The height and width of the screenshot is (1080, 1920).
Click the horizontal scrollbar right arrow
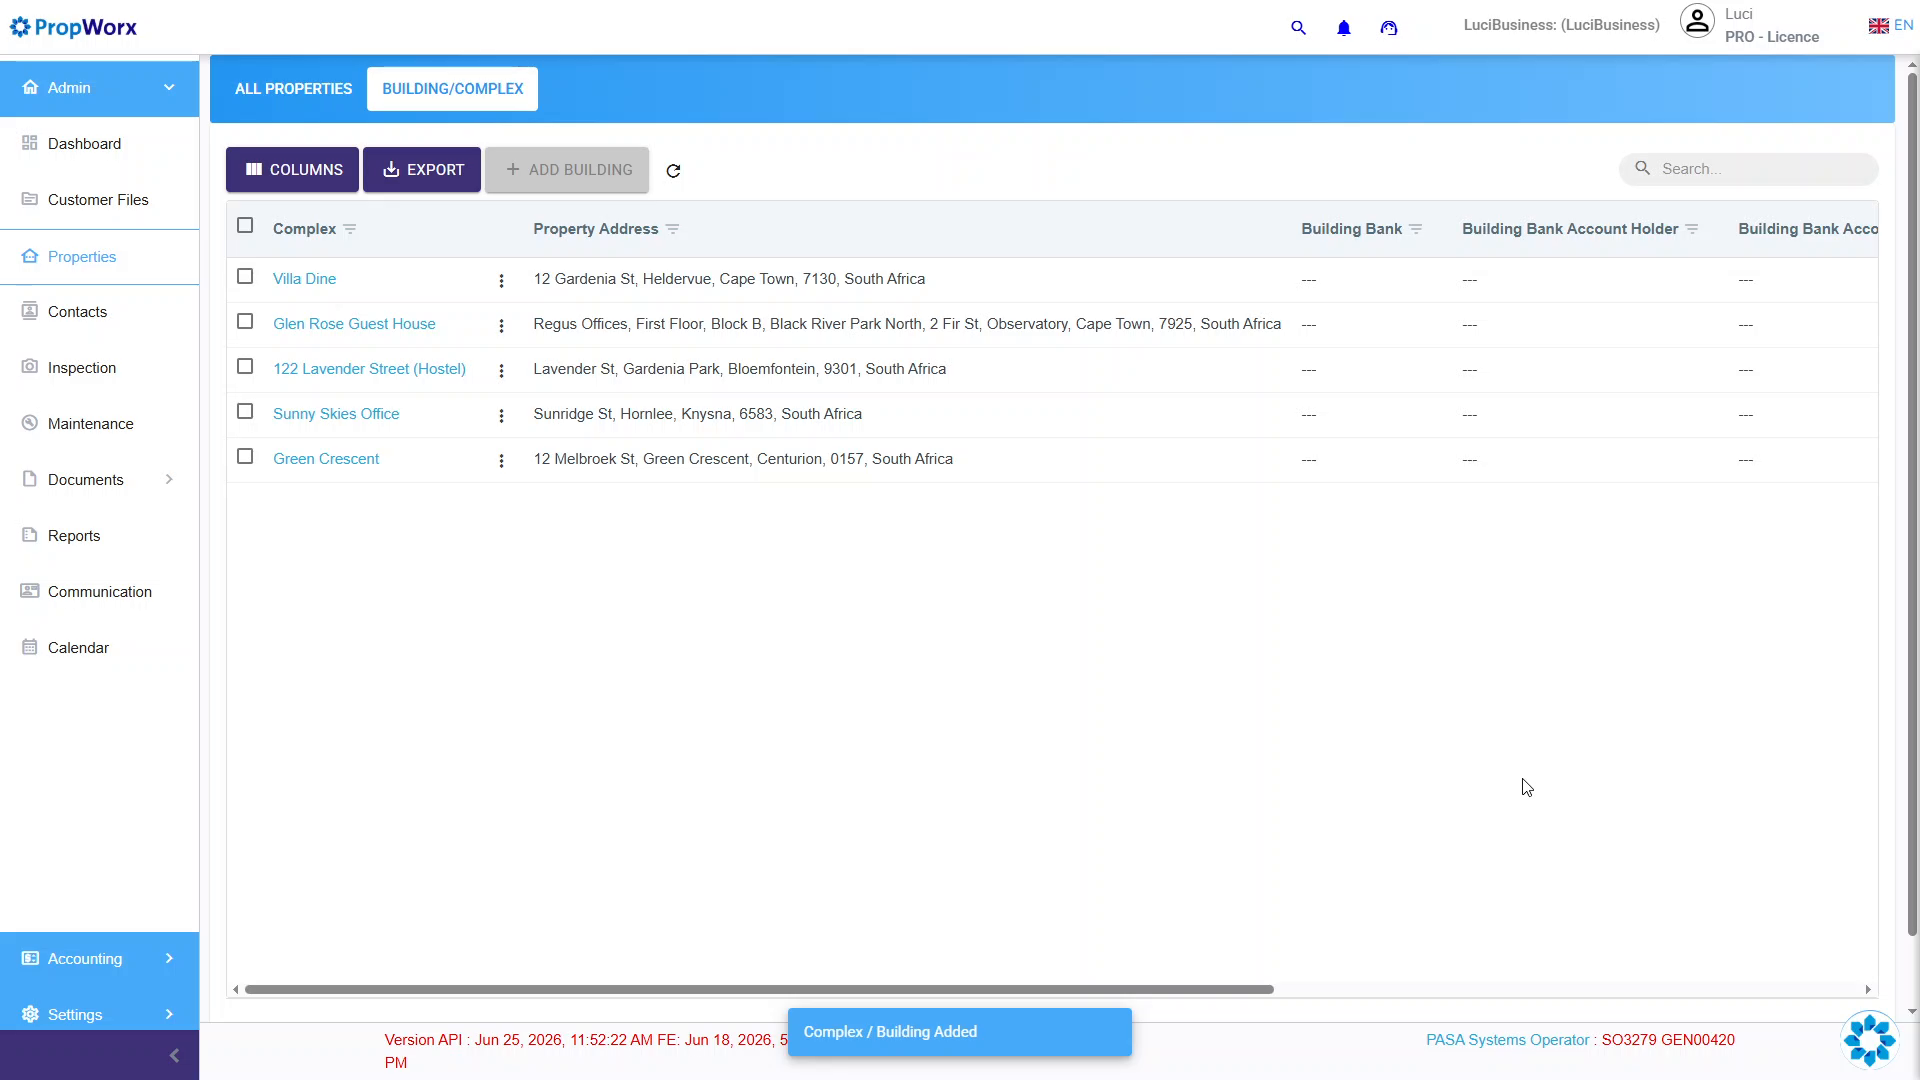click(x=1868, y=990)
